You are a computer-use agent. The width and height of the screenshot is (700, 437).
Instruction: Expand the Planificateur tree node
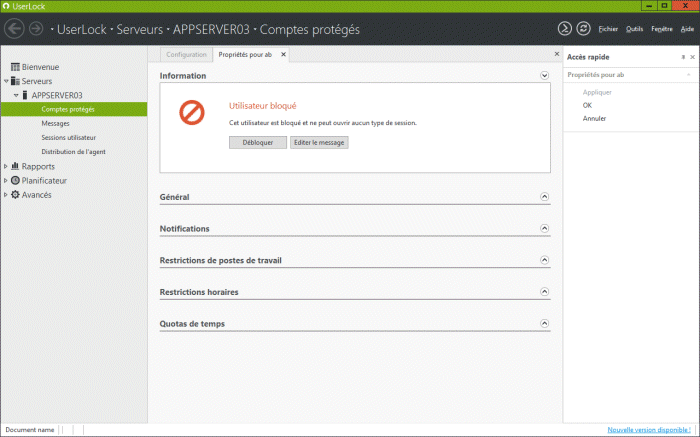pyautogui.click(x=6, y=181)
